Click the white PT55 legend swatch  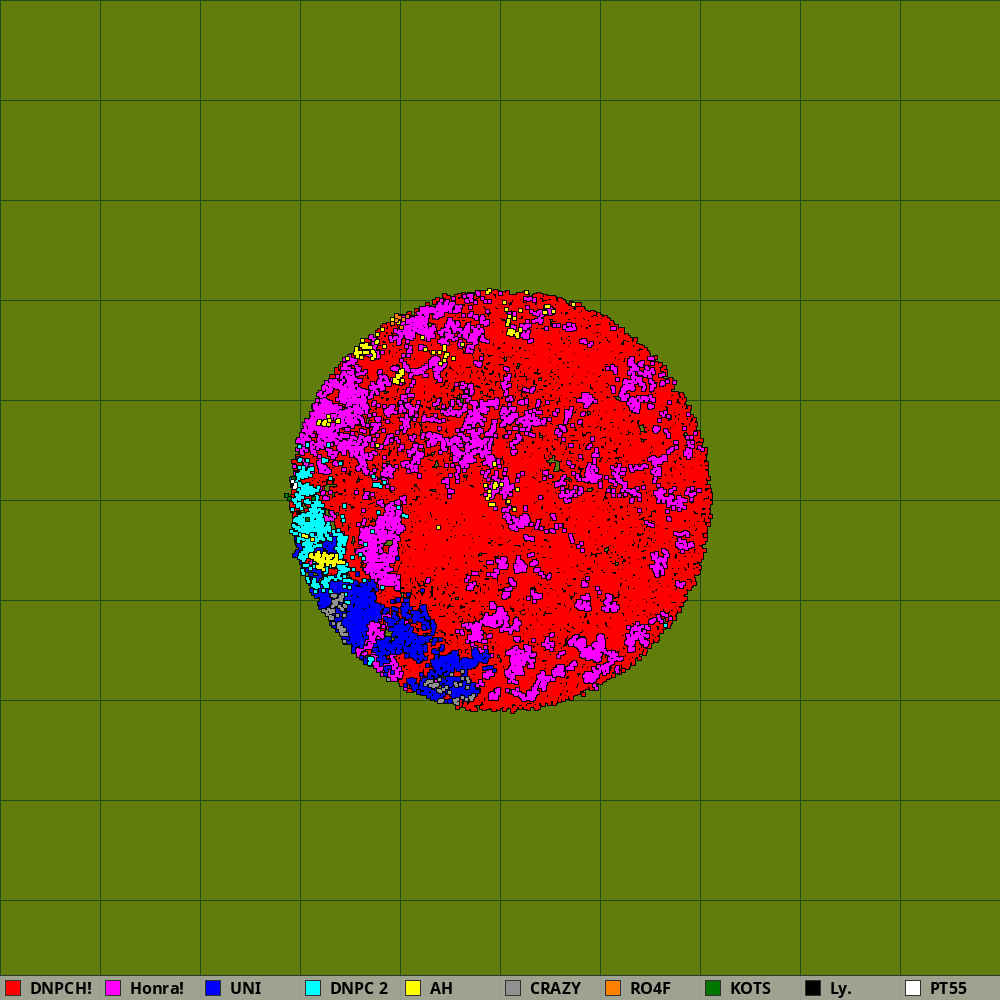[913, 988]
